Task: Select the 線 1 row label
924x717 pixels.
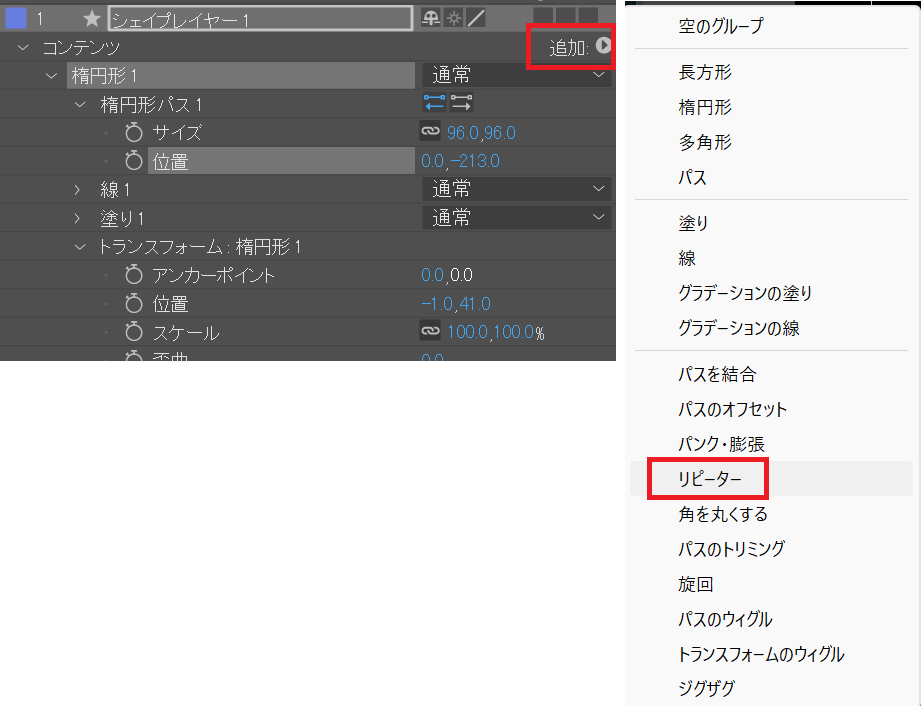Action: pos(115,190)
